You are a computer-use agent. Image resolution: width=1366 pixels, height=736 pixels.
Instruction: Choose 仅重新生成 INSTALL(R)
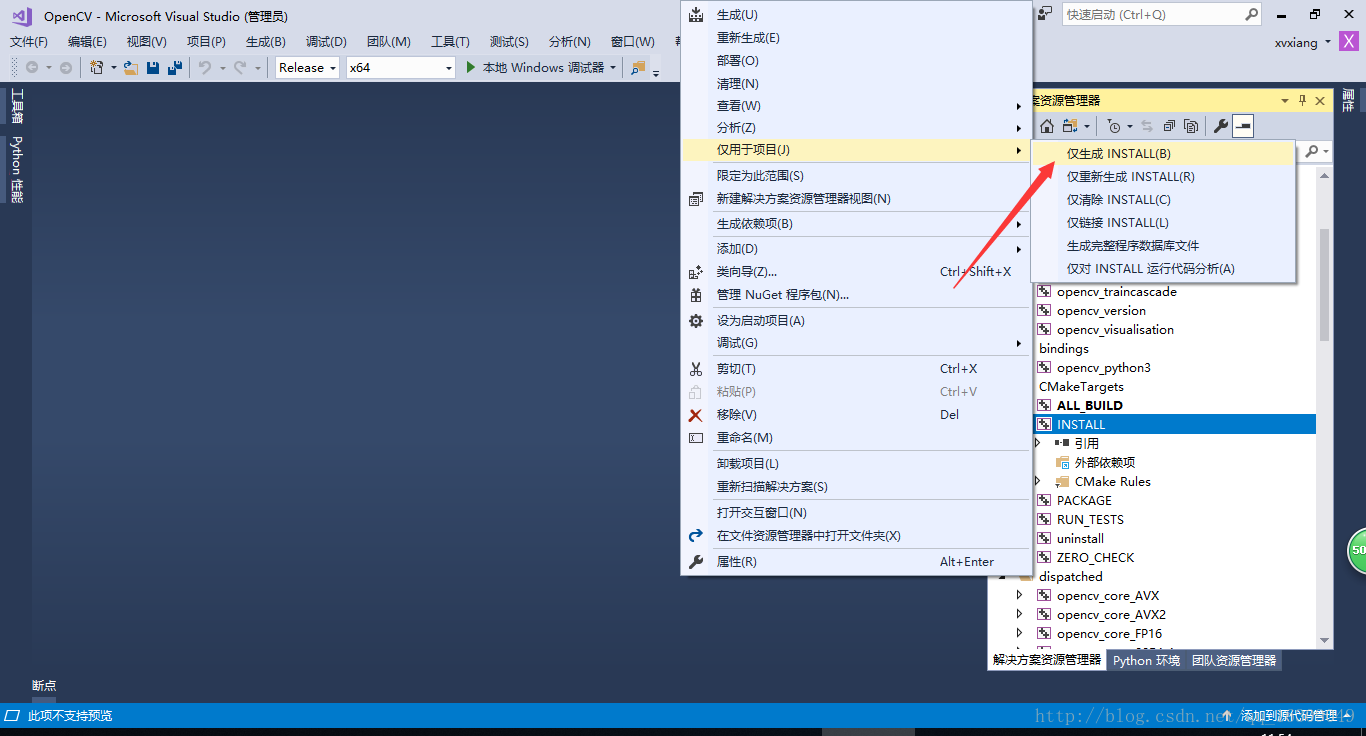(1163, 177)
